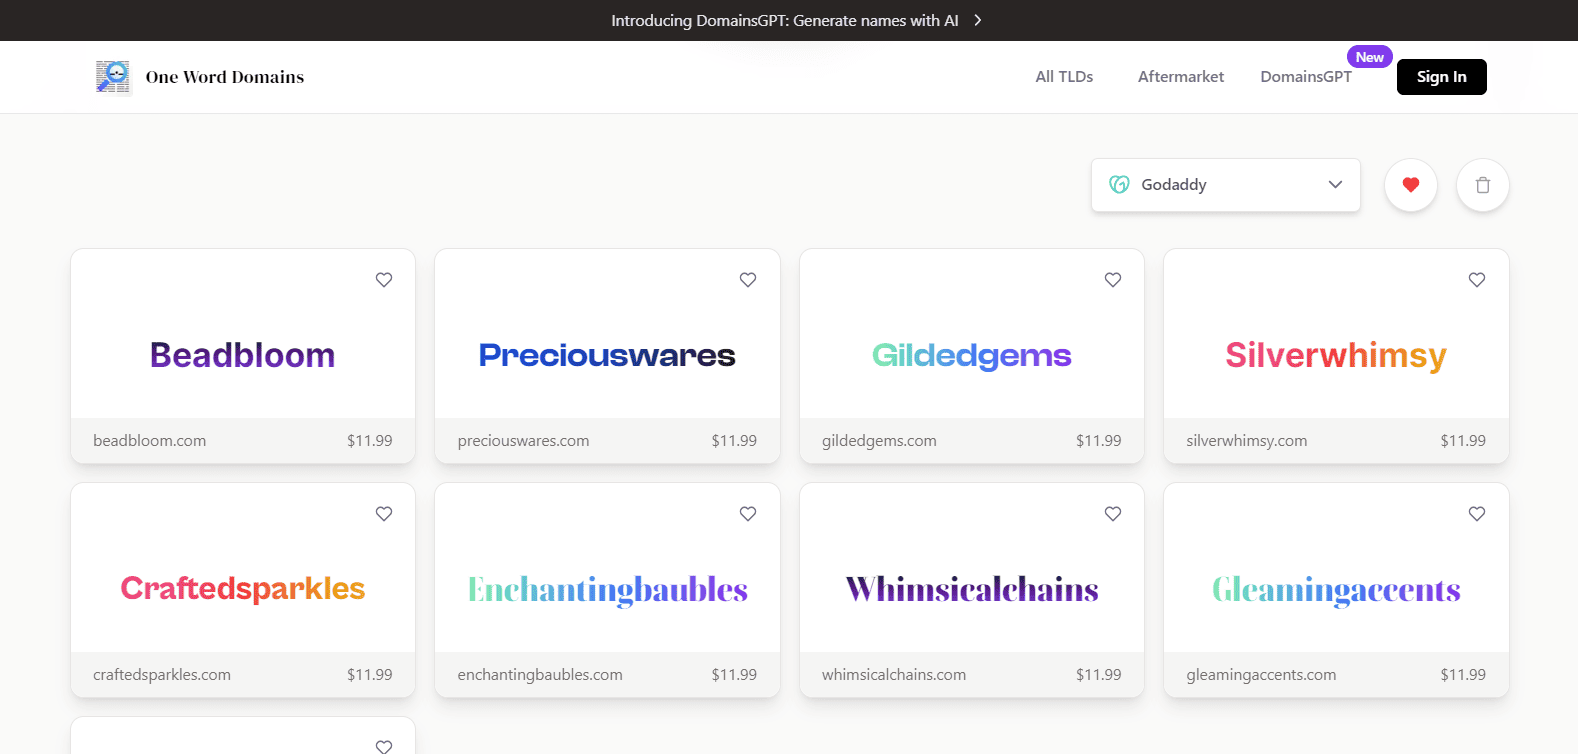1578x754 pixels.
Task: Open the beadbloom.com domain link
Action: click(x=150, y=441)
